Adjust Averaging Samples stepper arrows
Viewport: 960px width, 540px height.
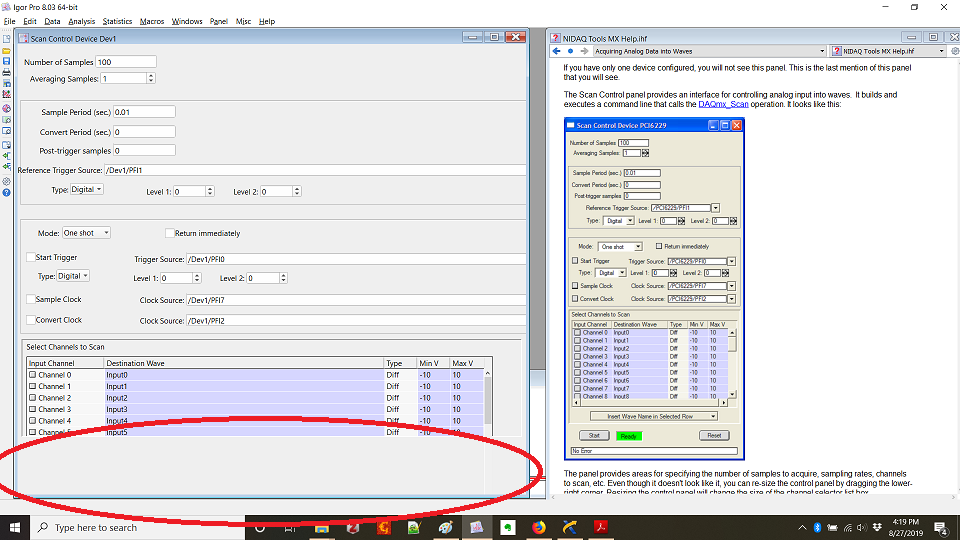151,78
